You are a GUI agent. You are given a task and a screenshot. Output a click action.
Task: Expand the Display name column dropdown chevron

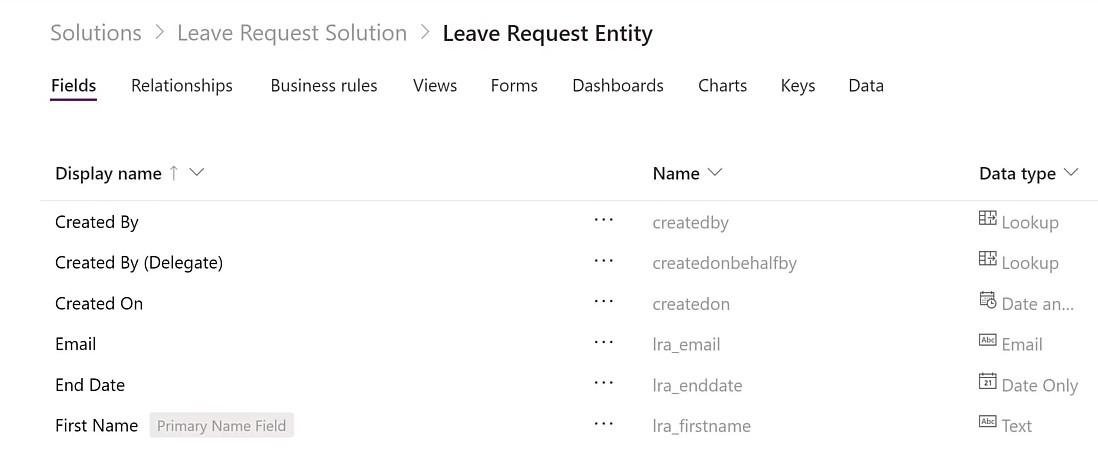tap(197, 173)
